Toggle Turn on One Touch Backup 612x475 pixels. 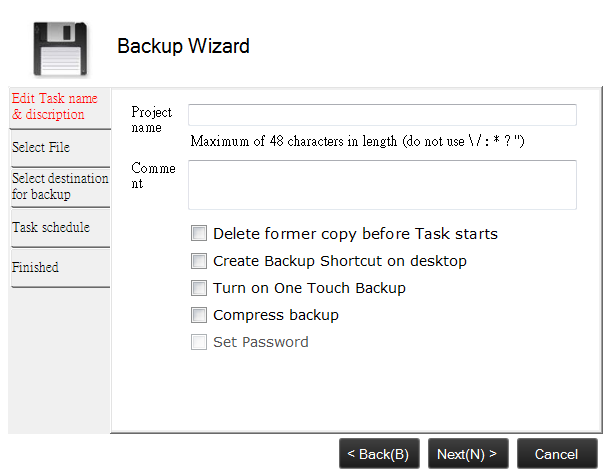(199, 288)
